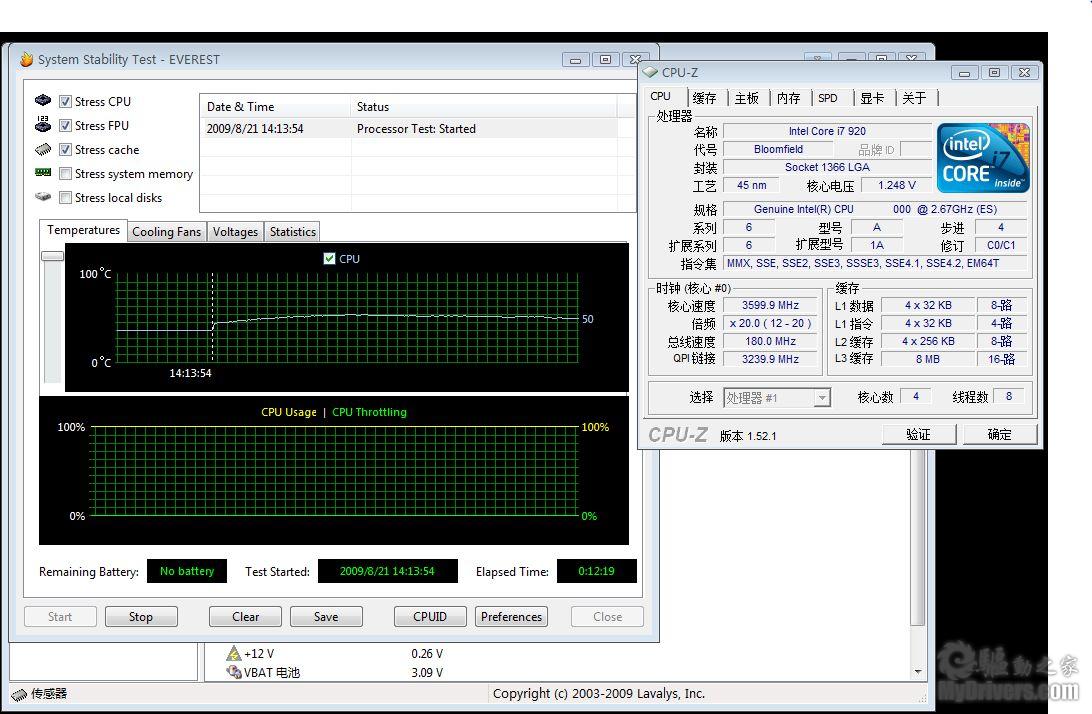Click the +12 V warning icon

pyautogui.click(x=233, y=653)
